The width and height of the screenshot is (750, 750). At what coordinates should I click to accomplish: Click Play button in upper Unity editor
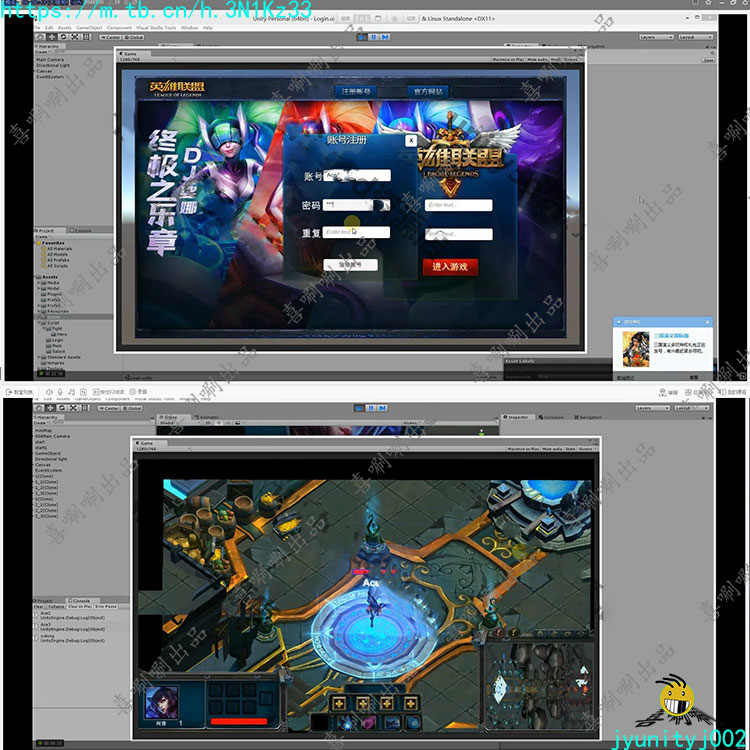362,36
